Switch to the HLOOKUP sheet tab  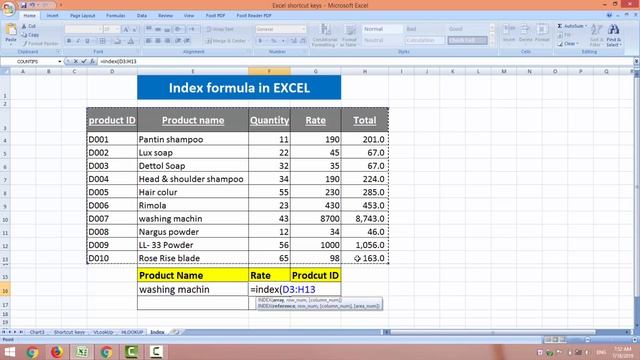coord(132,332)
